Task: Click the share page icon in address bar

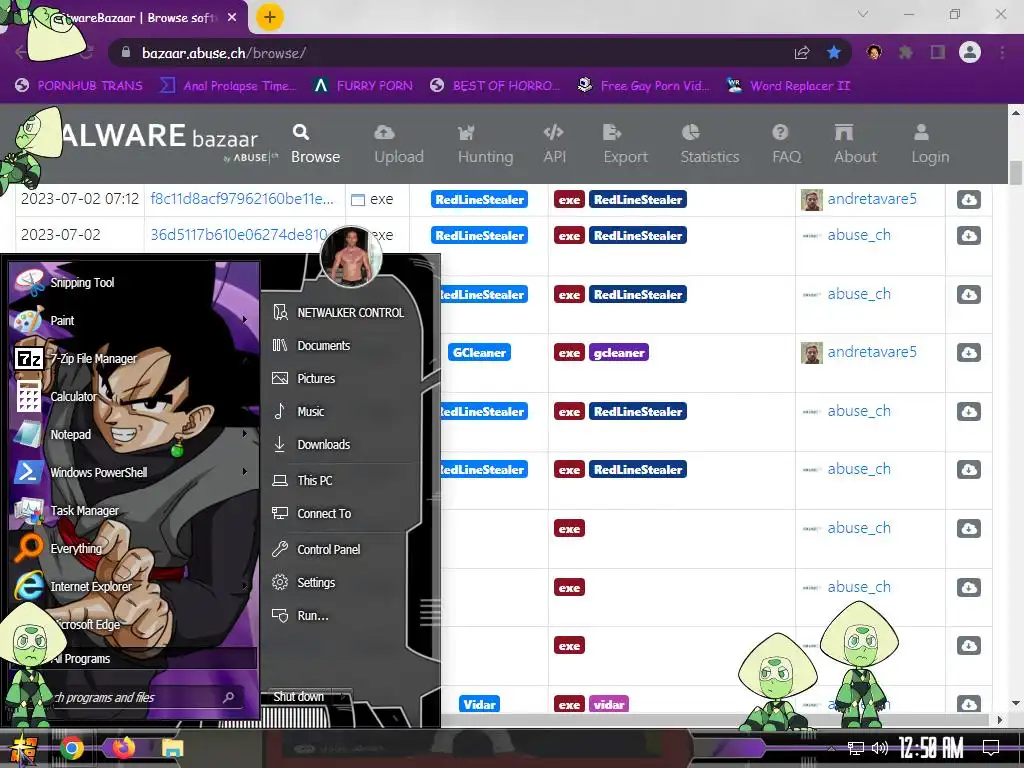Action: coord(802,53)
